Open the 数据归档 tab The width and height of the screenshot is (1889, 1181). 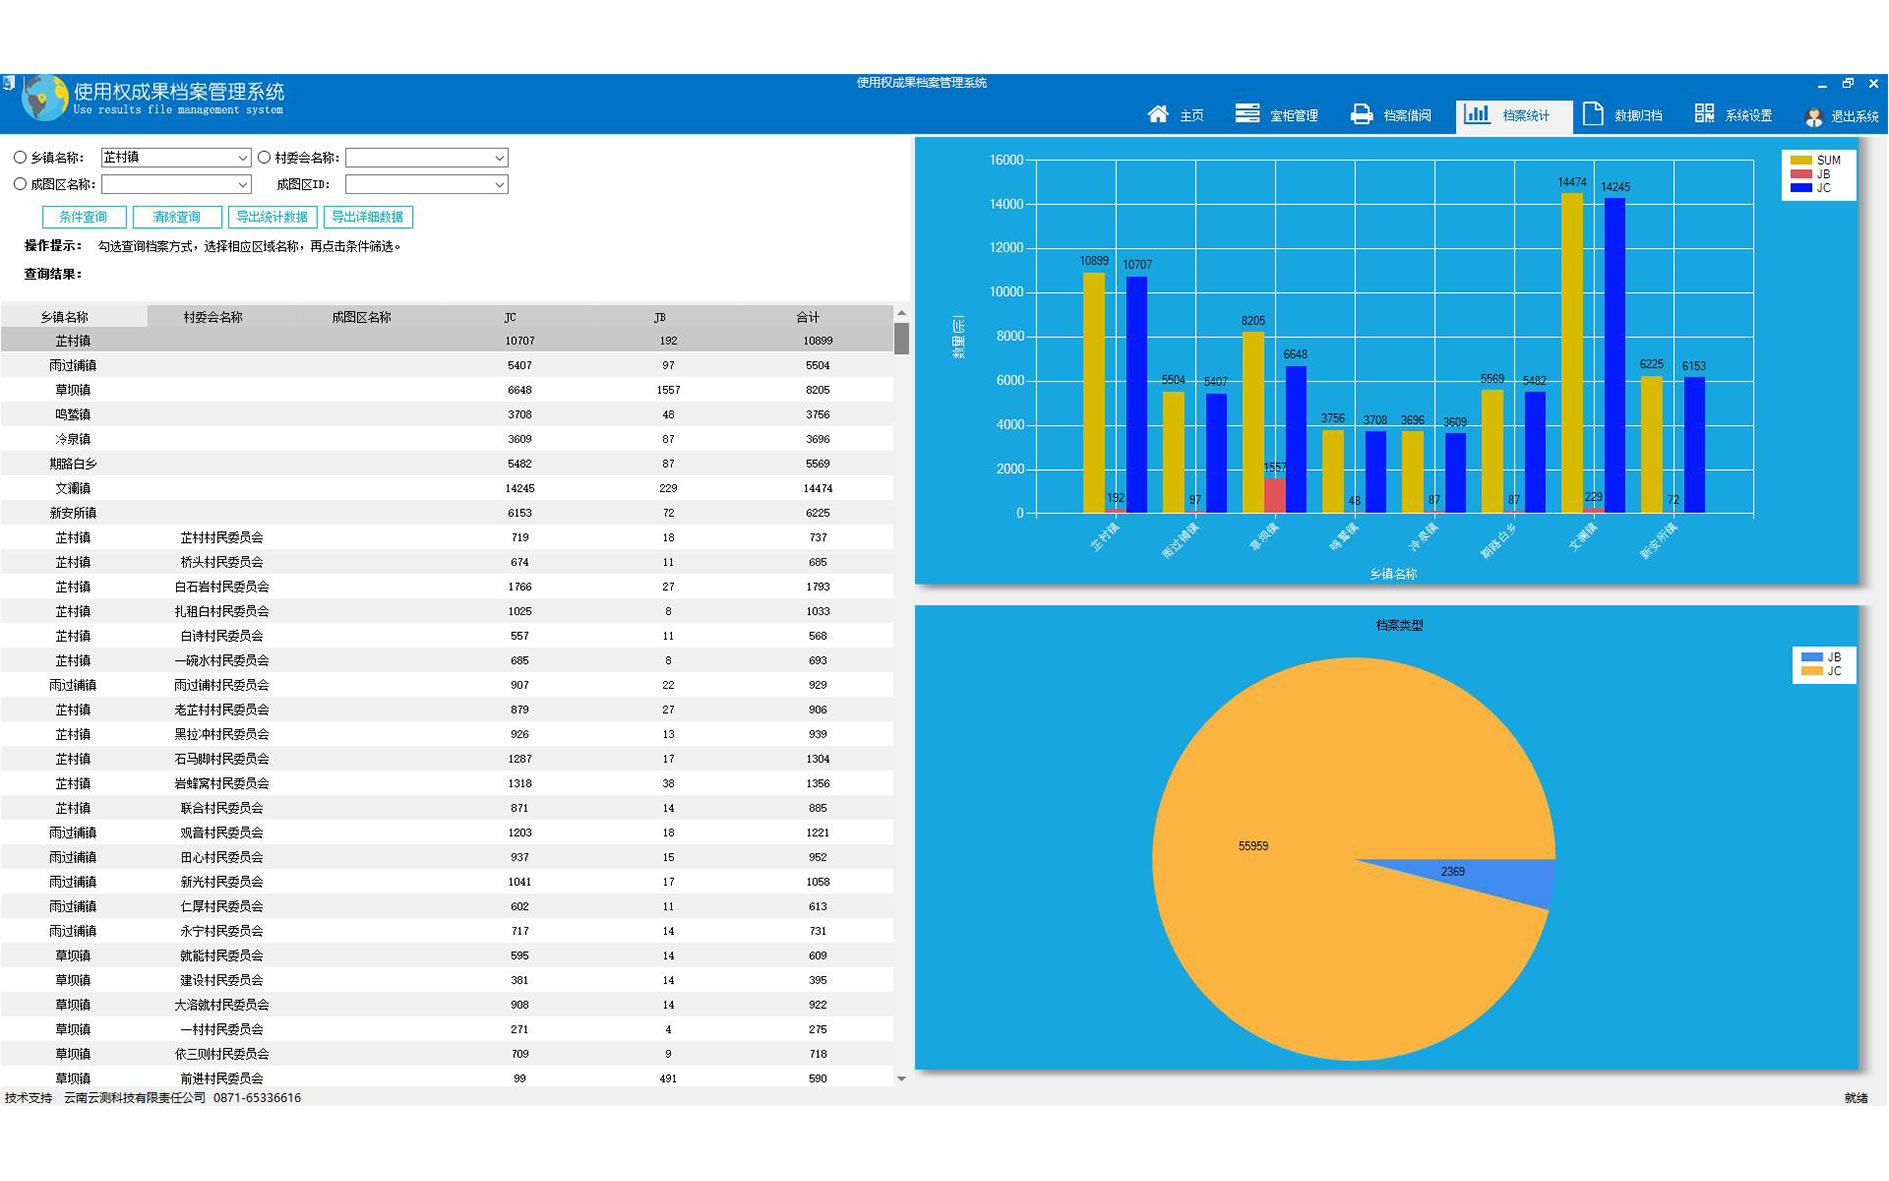(x=1623, y=115)
